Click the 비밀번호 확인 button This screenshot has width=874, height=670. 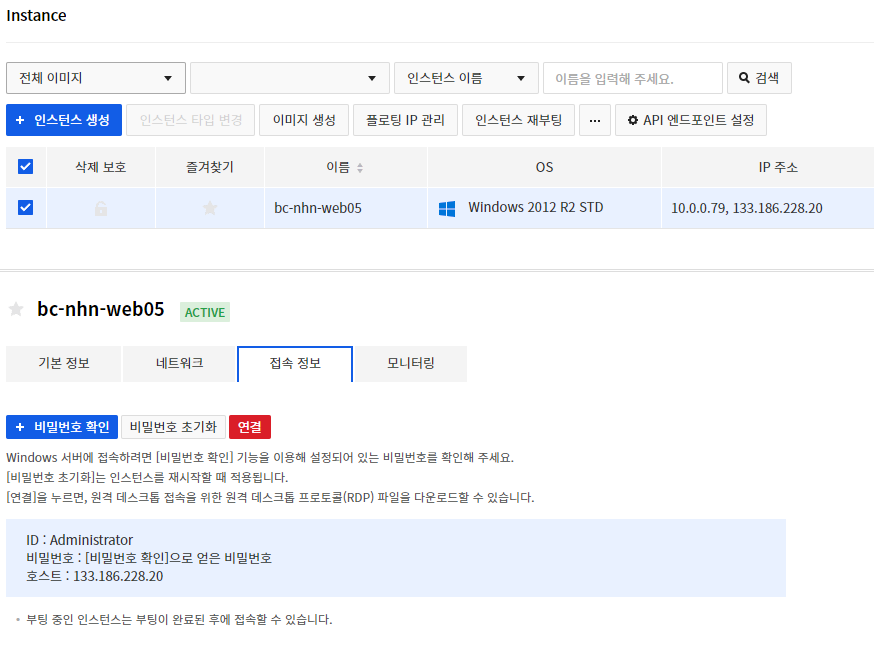click(61, 427)
